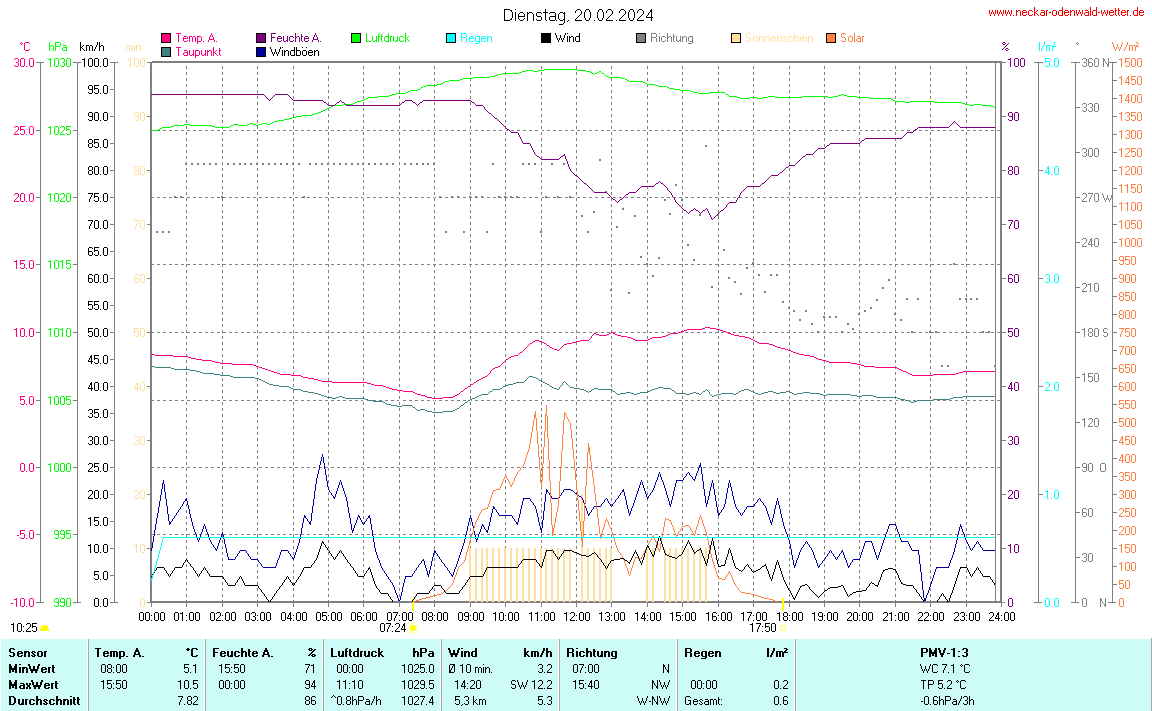1152x711 pixels.
Task: Select the purple Feuchte A. legend square
Action: 261,38
